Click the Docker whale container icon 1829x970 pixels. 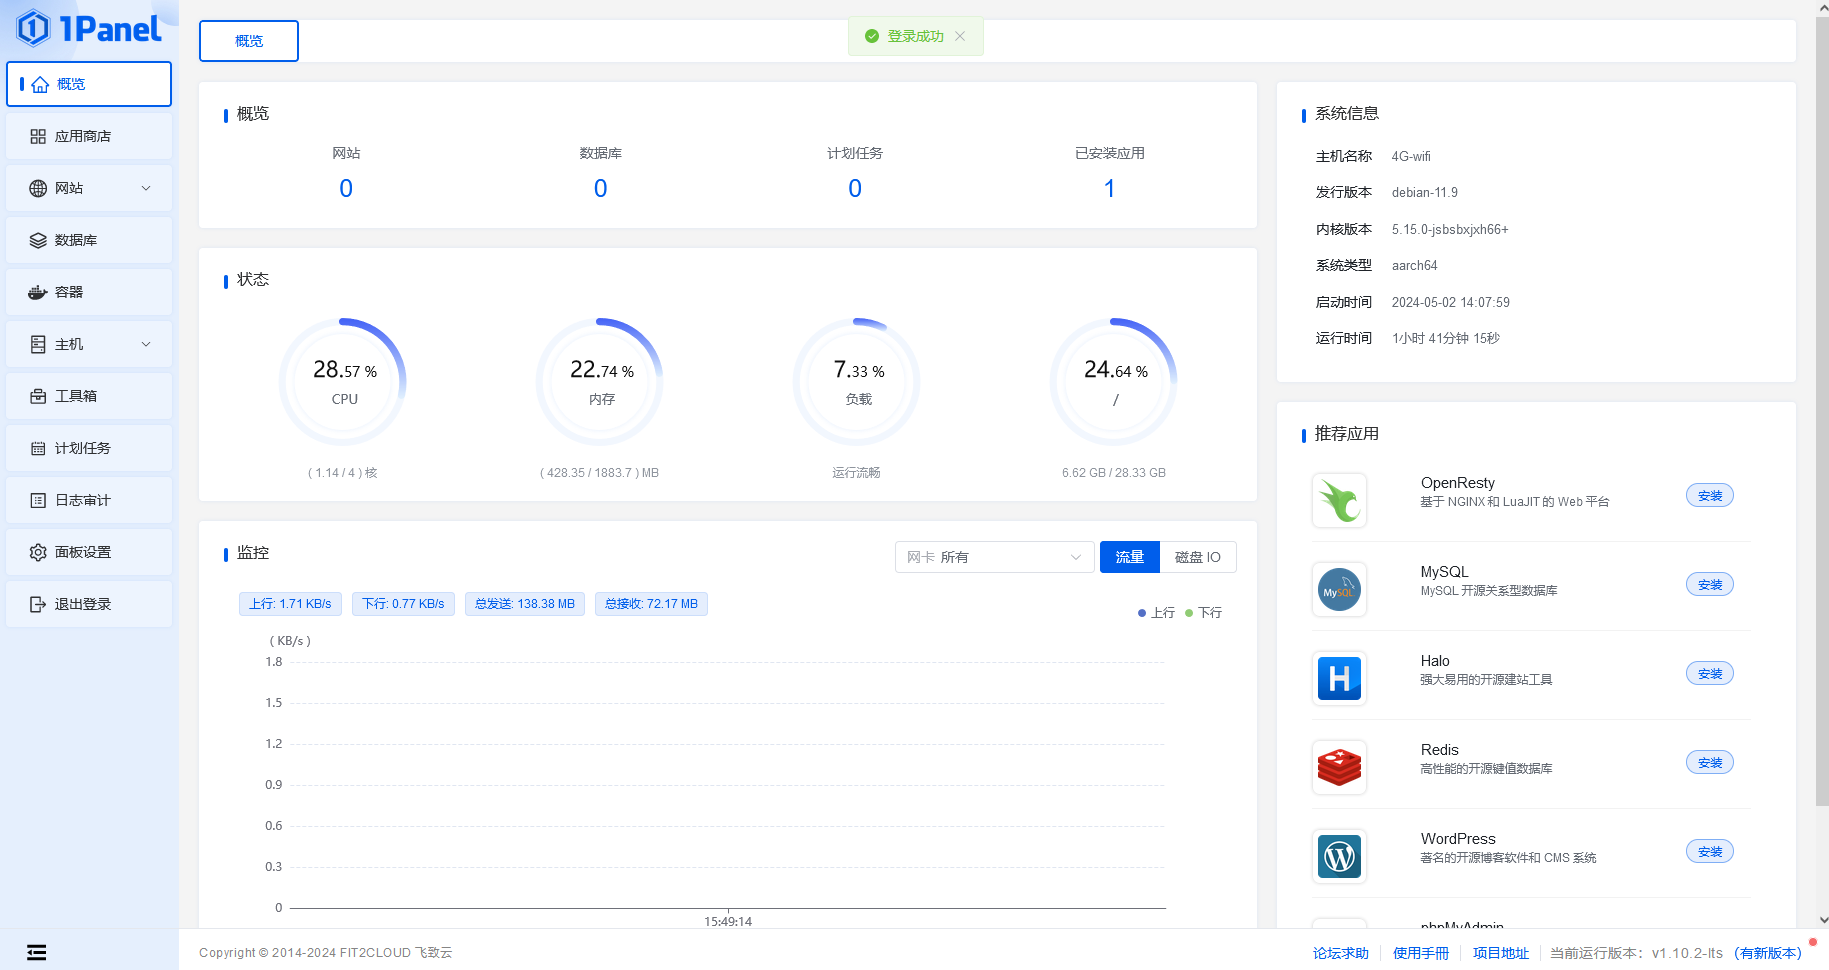(x=38, y=293)
